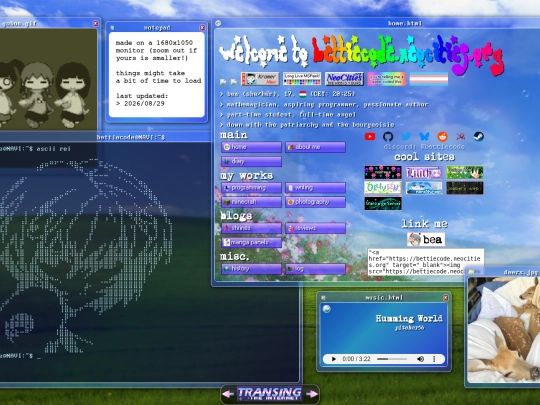Mute the Humming World audio player

pyautogui.click(x=420, y=359)
